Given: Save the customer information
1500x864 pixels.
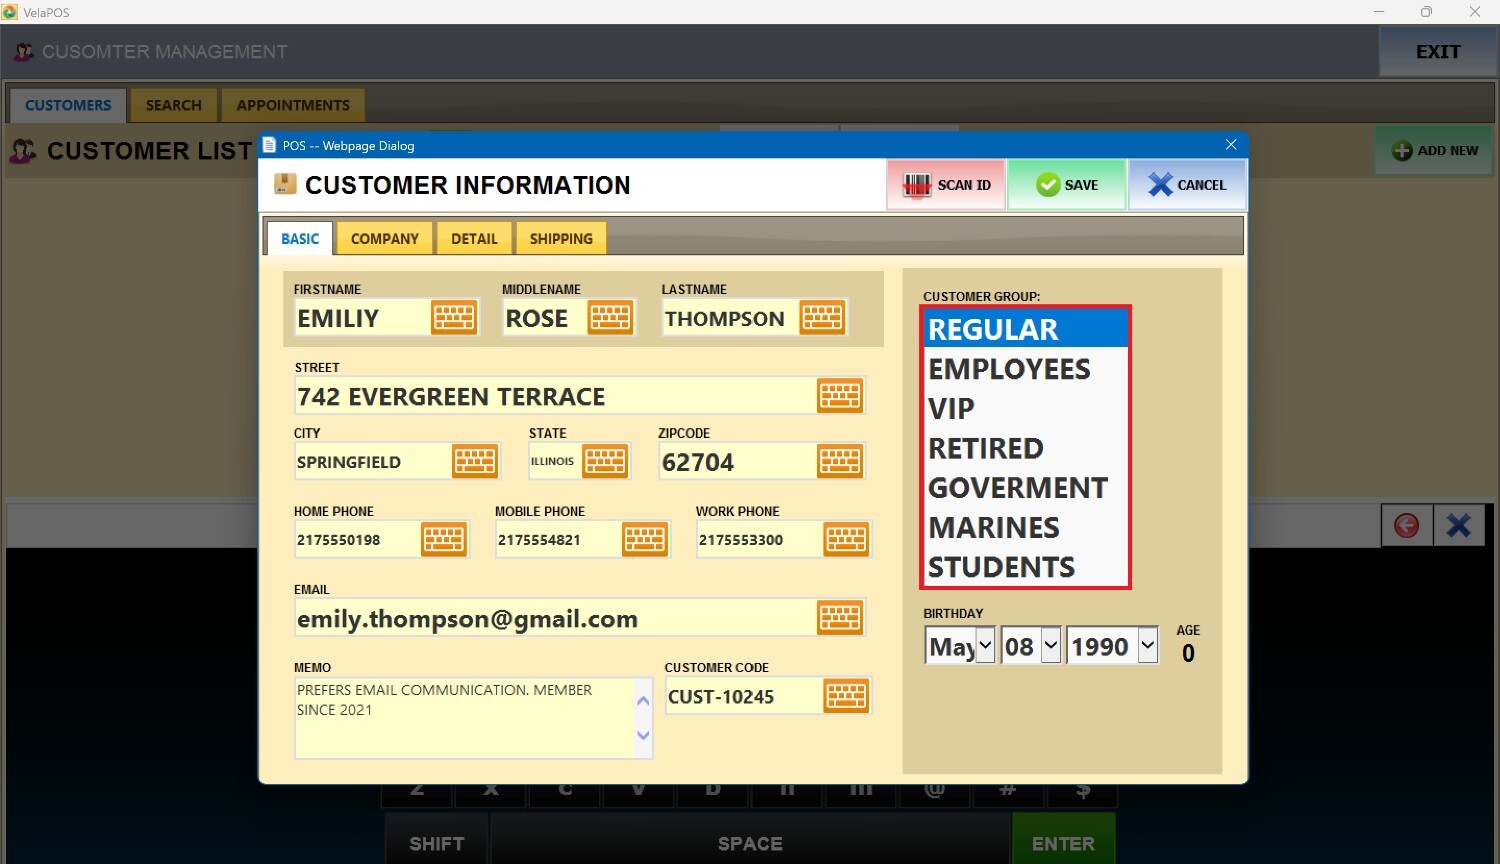Looking at the screenshot, I should pyautogui.click(x=1067, y=185).
